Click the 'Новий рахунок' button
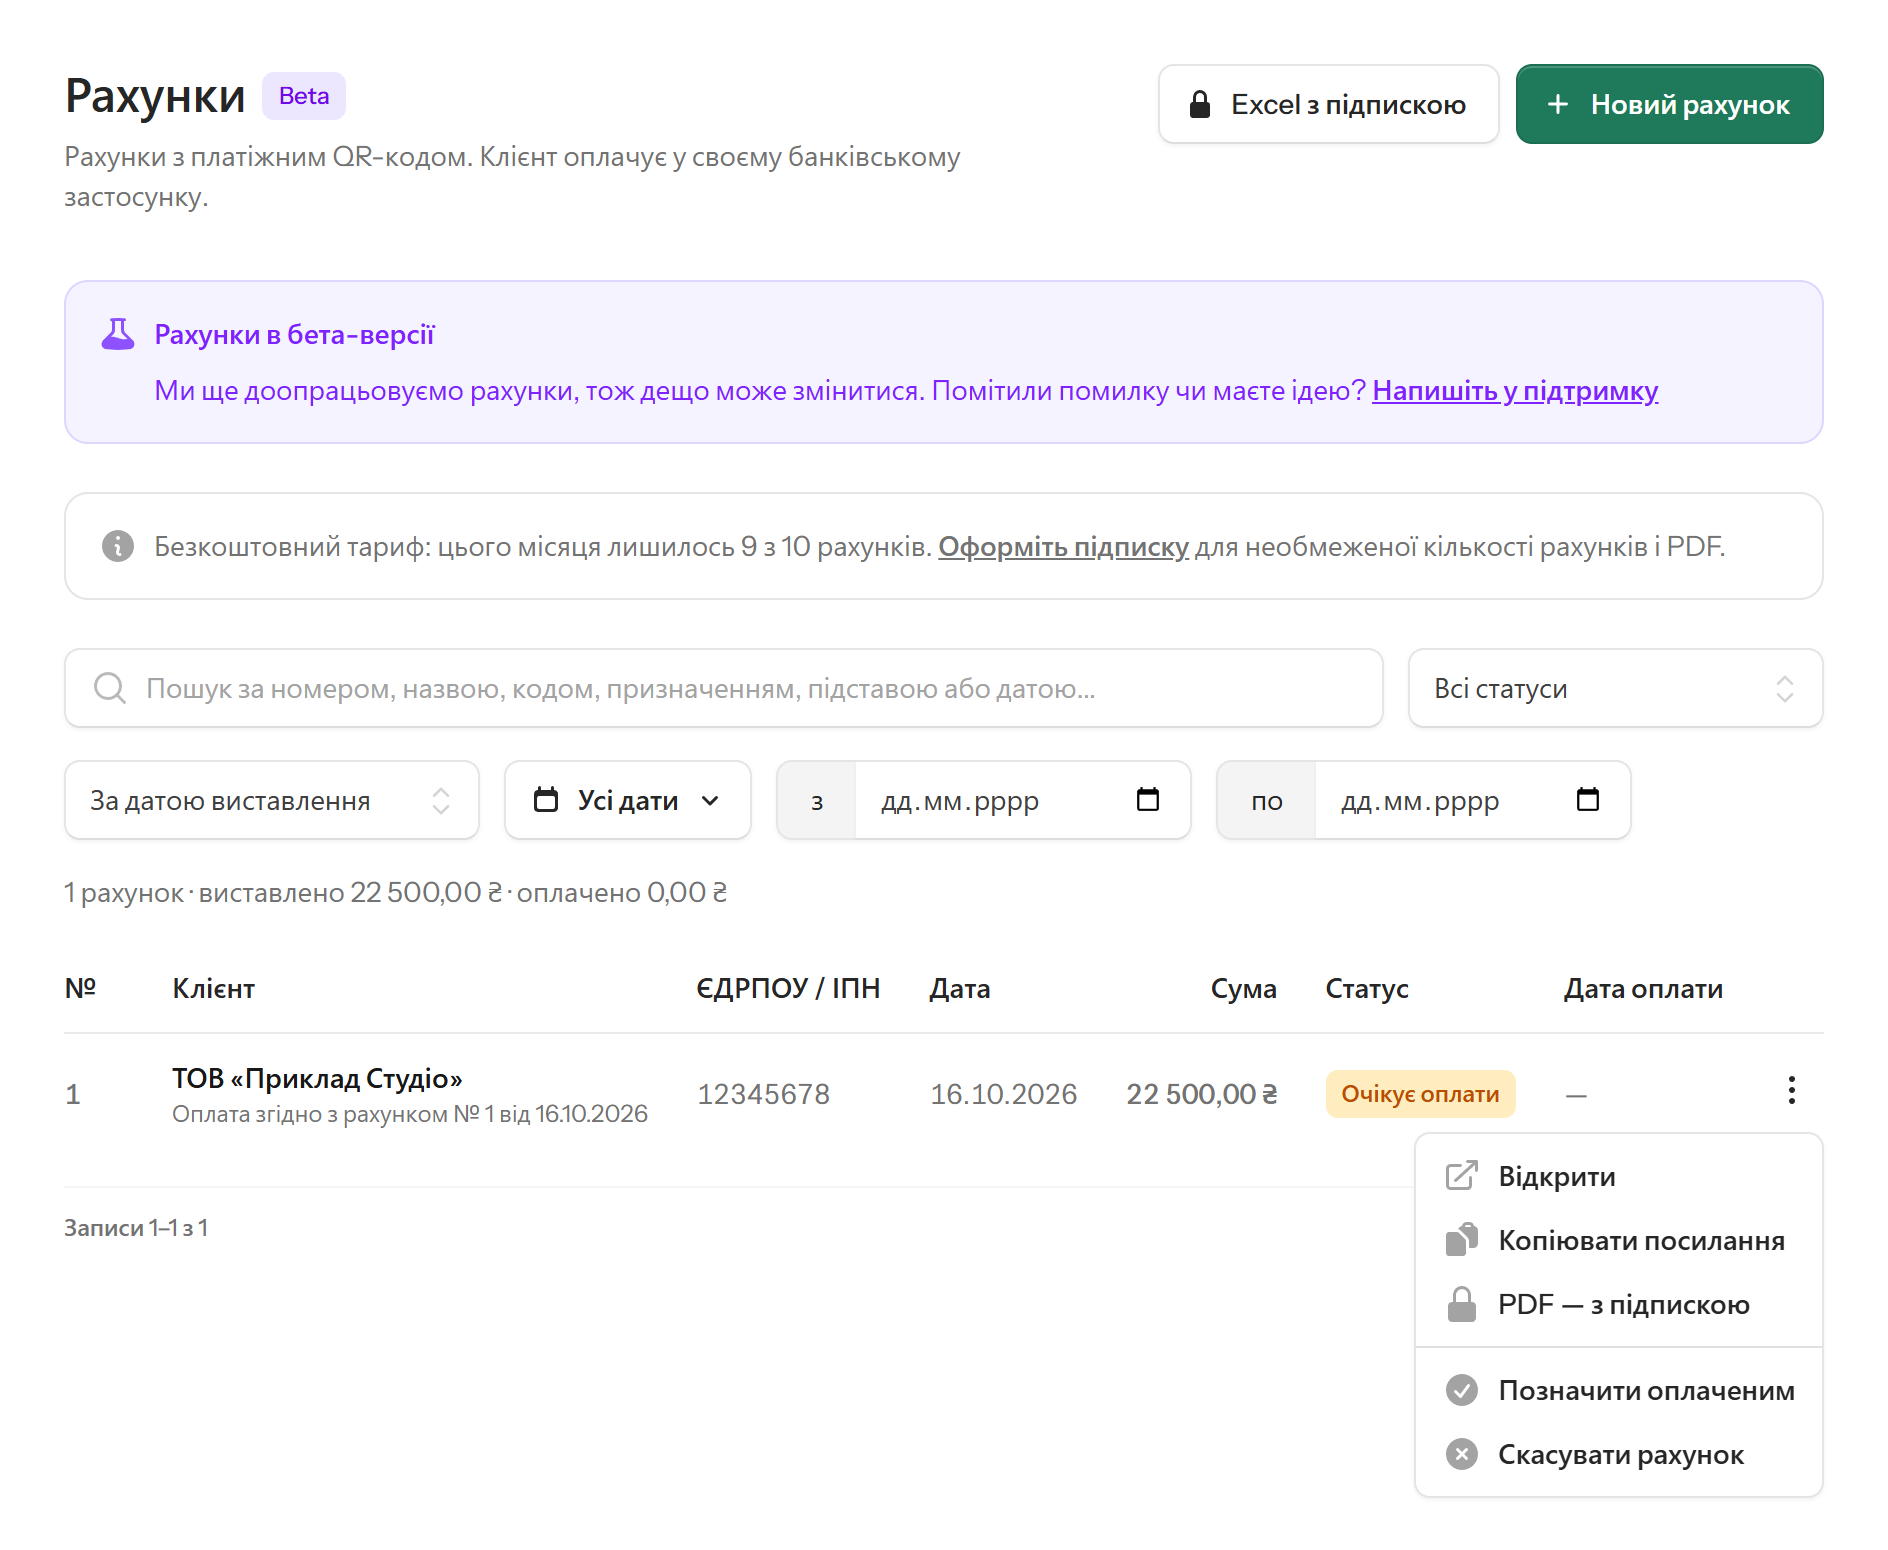This screenshot has height=1550, width=1888. [x=1670, y=104]
